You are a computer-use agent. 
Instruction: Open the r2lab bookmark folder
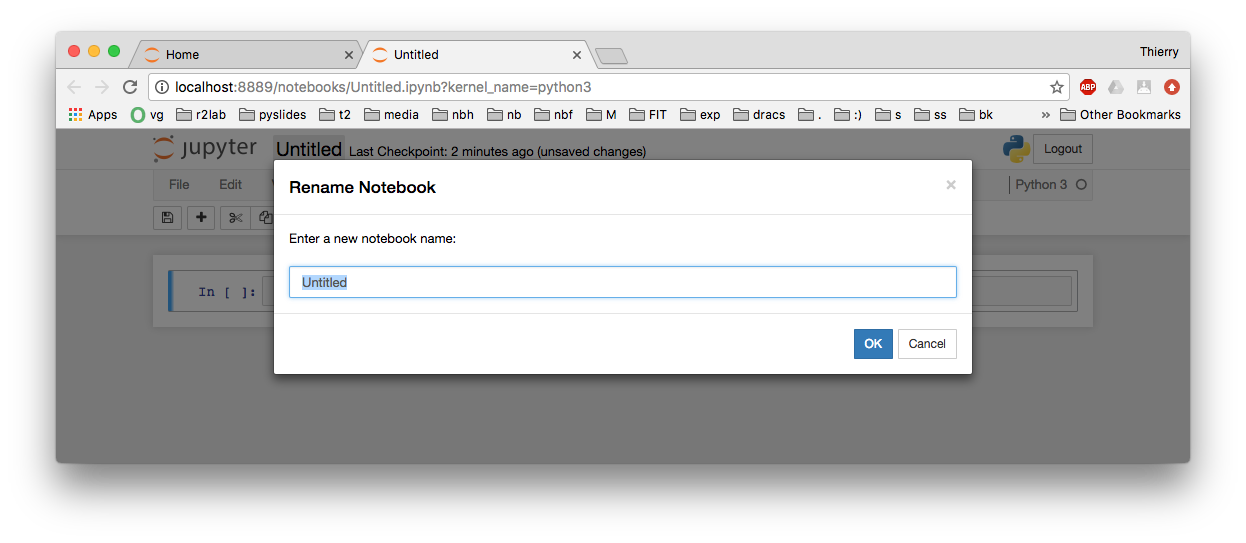point(201,115)
